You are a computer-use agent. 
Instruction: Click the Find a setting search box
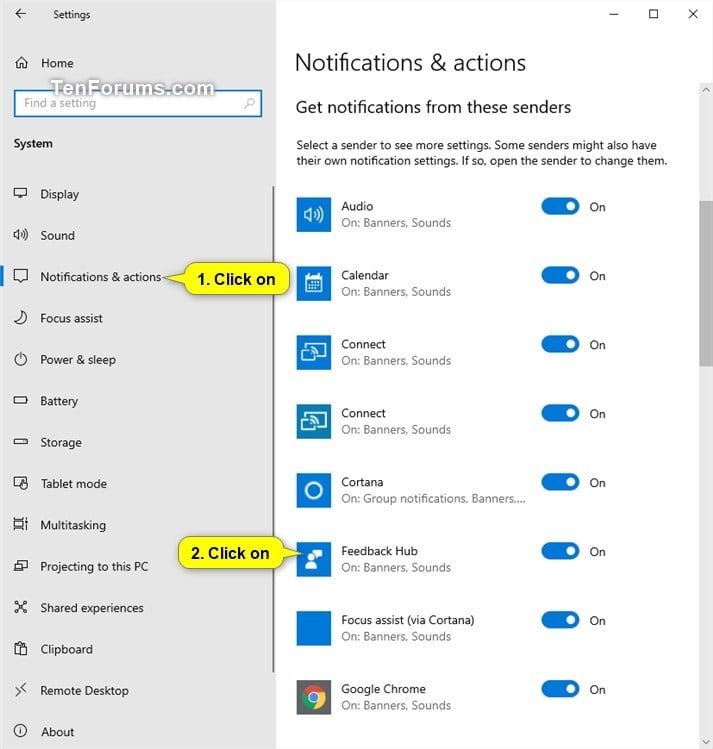138,103
